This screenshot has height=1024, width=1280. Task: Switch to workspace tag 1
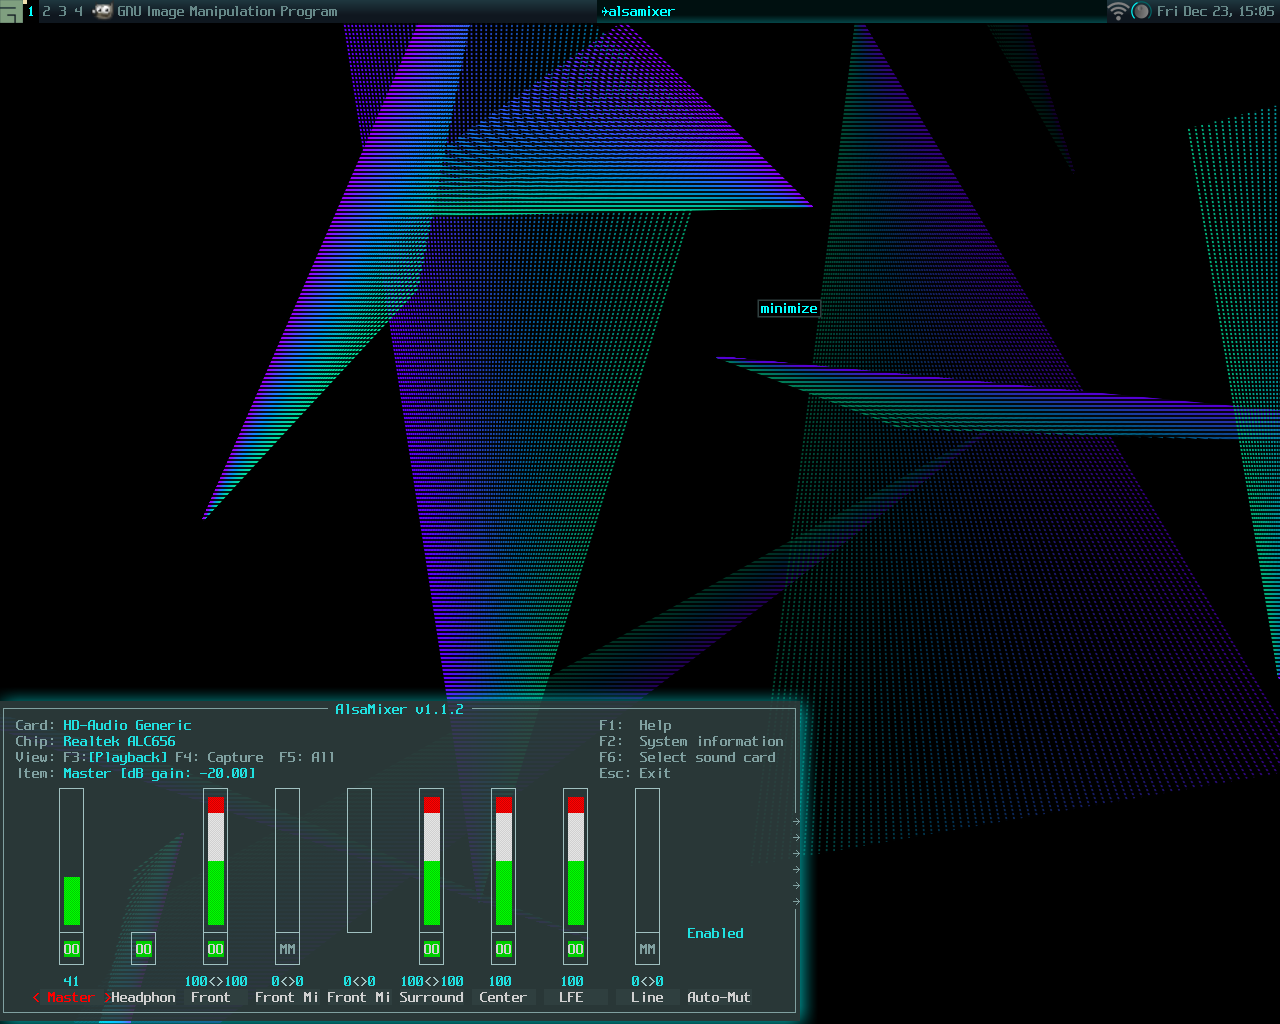pyautogui.click(x=31, y=12)
